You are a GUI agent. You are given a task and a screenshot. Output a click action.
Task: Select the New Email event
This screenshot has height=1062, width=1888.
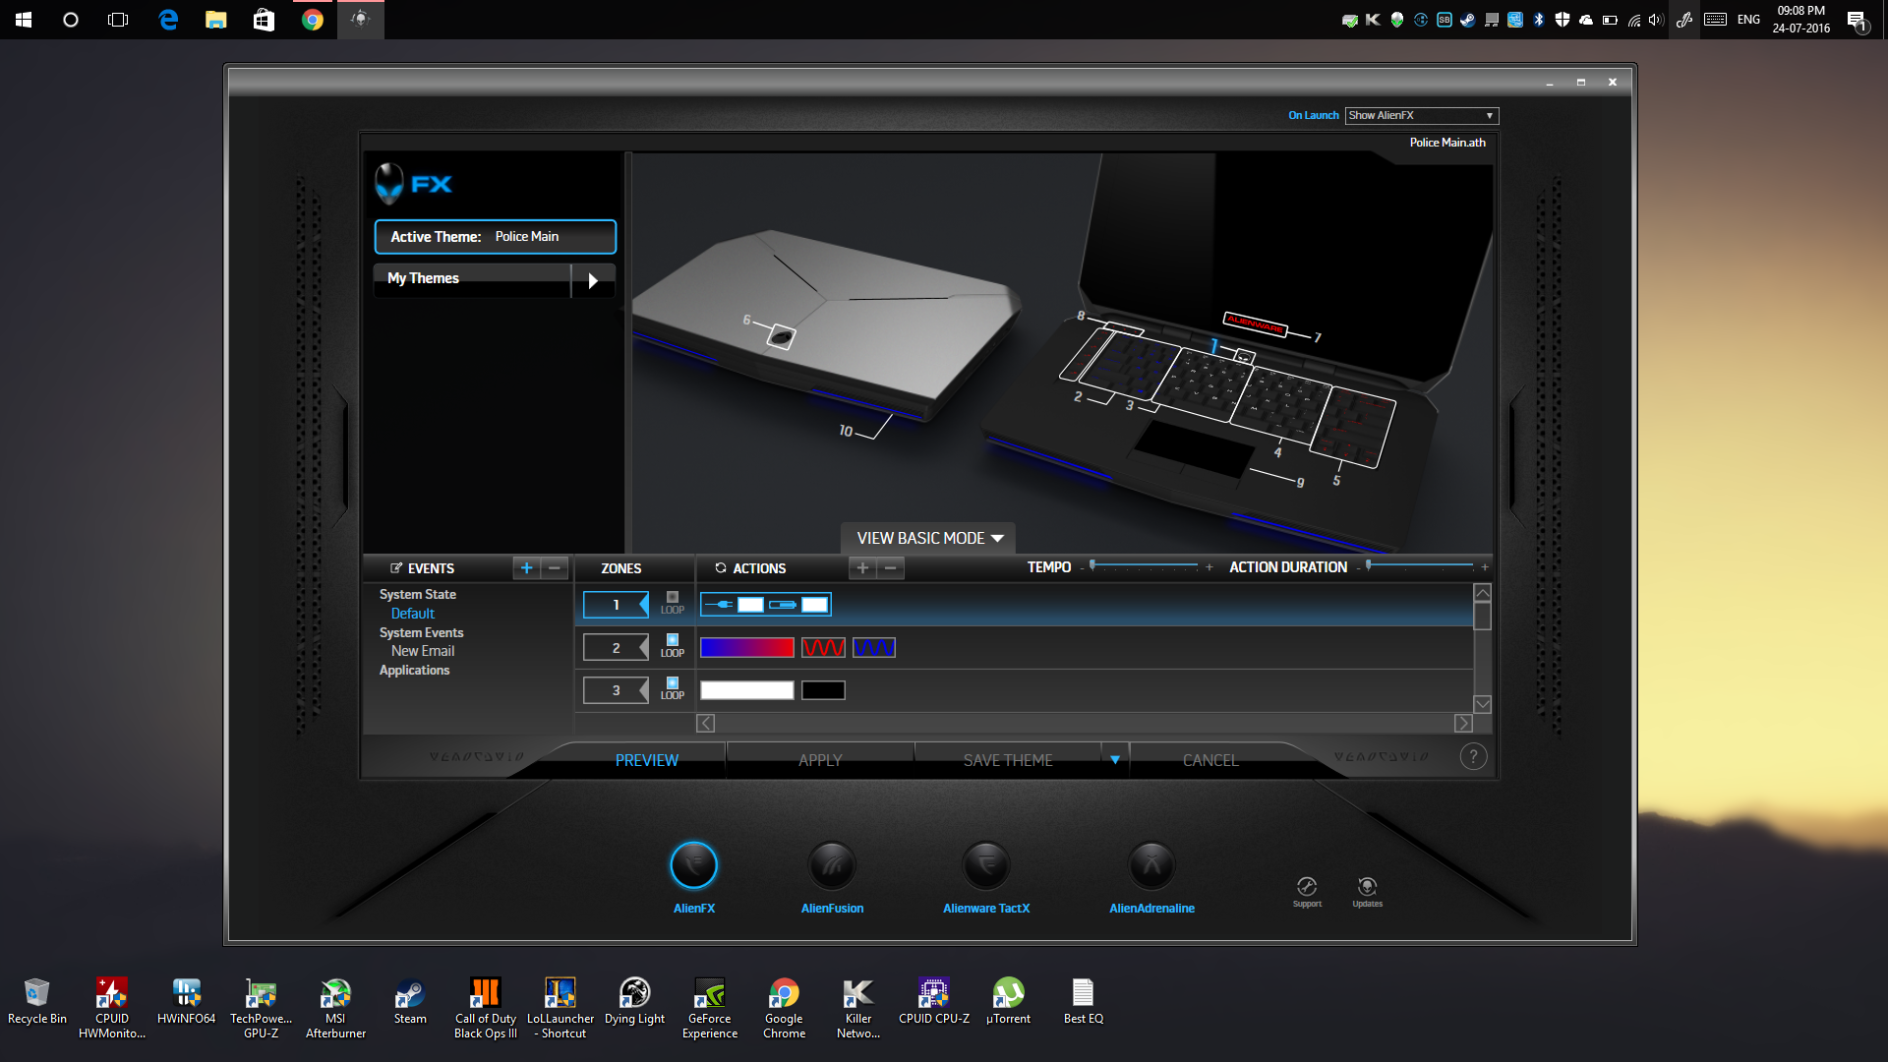pyautogui.click(x=422, y=651)
